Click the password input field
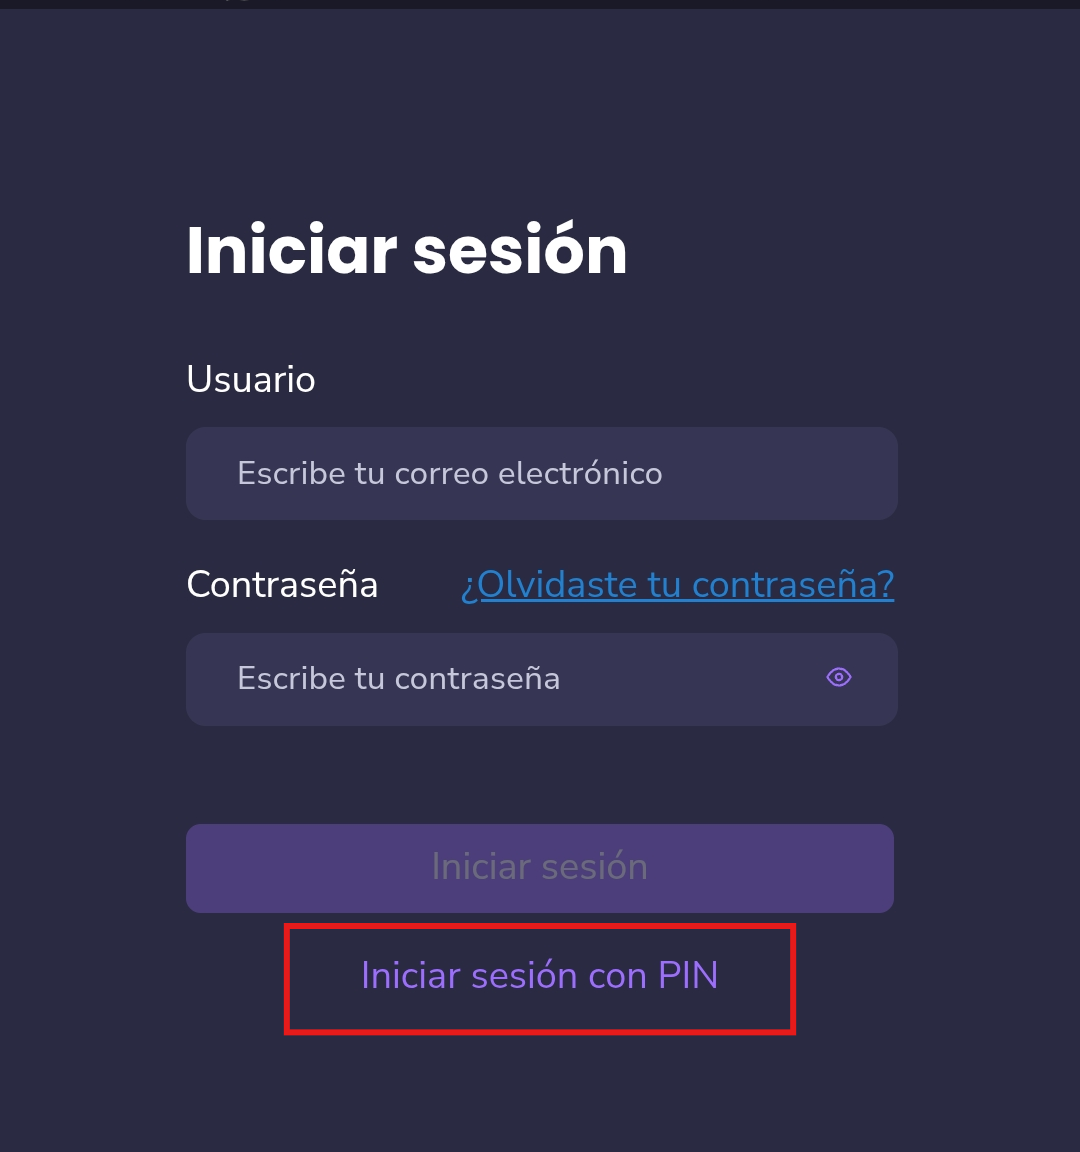 [x=500, y=679]
